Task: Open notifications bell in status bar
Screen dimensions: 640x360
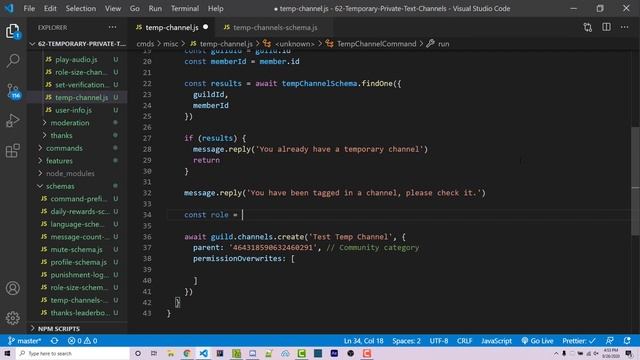Action: tap(627, 341)
